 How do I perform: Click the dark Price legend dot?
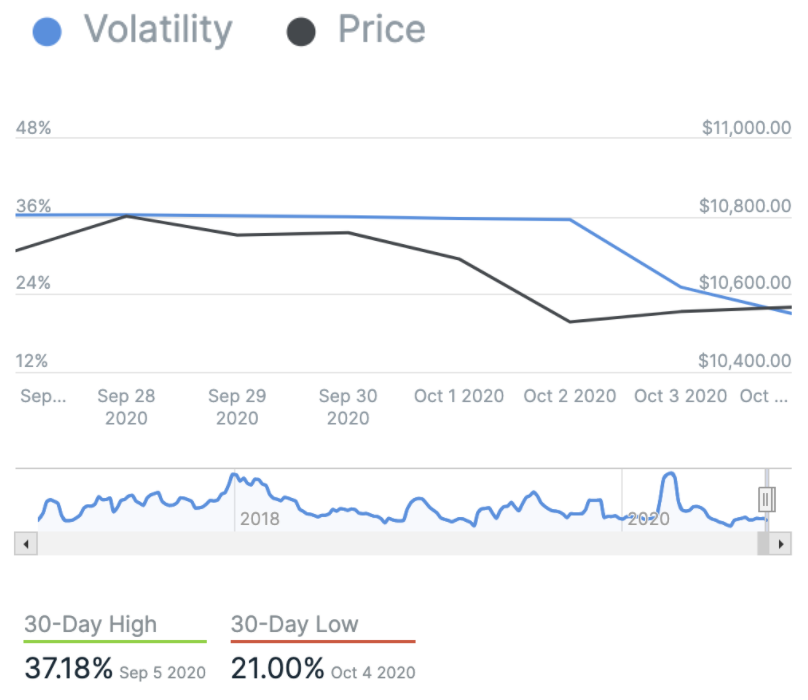pos(301,31)
